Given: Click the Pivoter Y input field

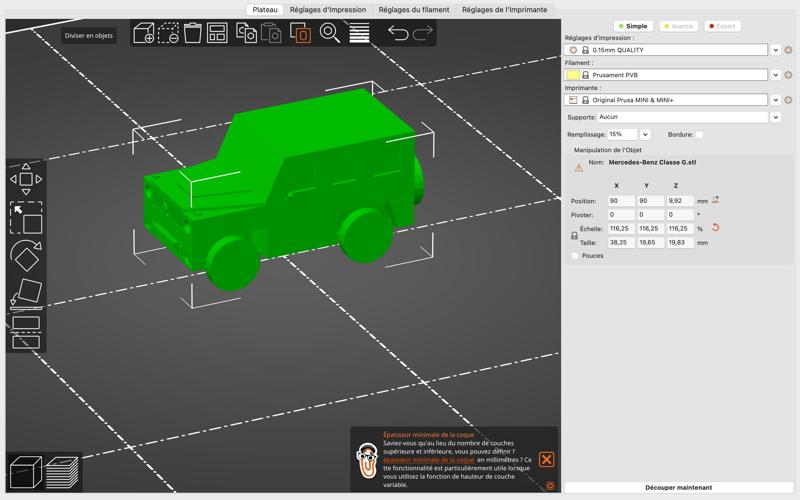Looking at the screenshot, I should click(x=651, y=215).
